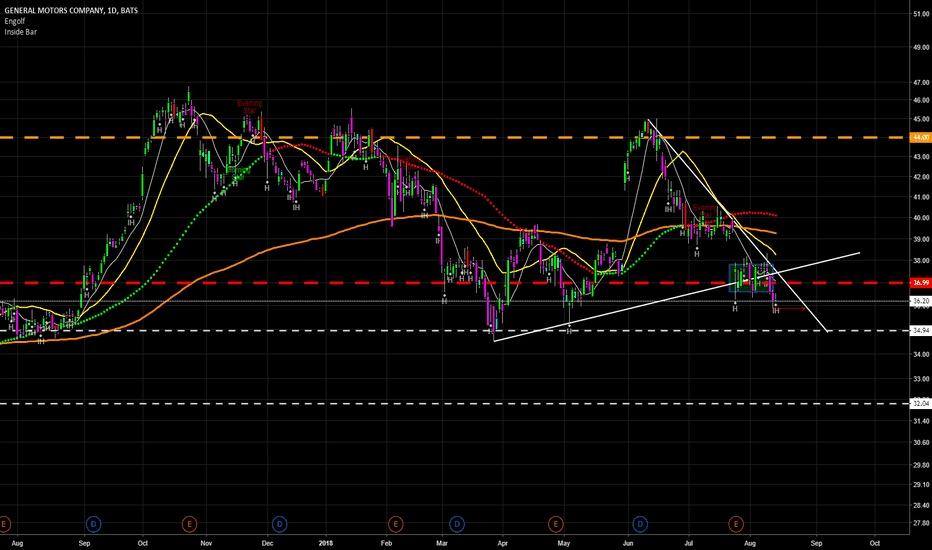Open the earnings marker just after Feb

pyautogui.click(x=395, y=524)
